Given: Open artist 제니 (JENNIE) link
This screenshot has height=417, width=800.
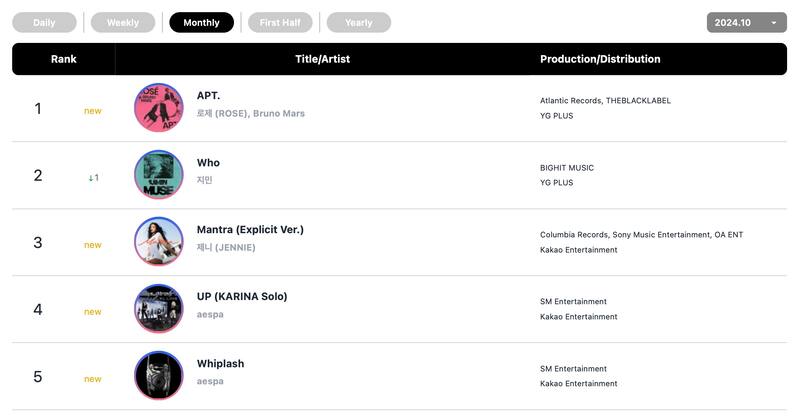Looking at the screenshot, I should (x=226, y=248).
